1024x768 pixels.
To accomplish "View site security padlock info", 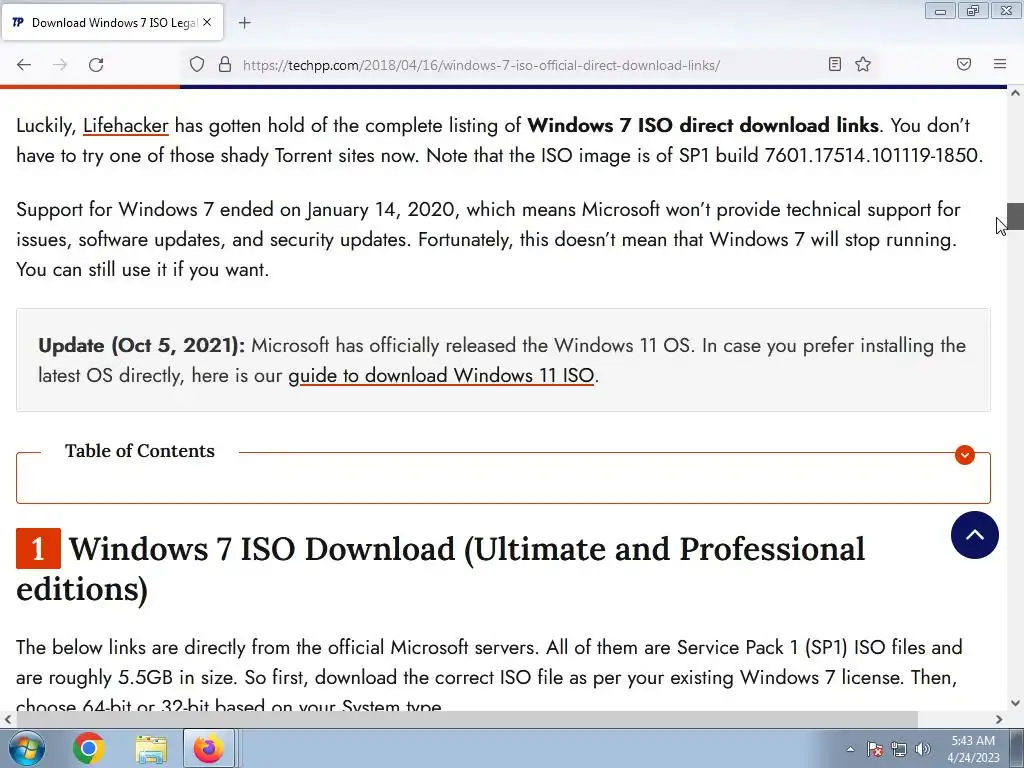I will tap(225, 65).
